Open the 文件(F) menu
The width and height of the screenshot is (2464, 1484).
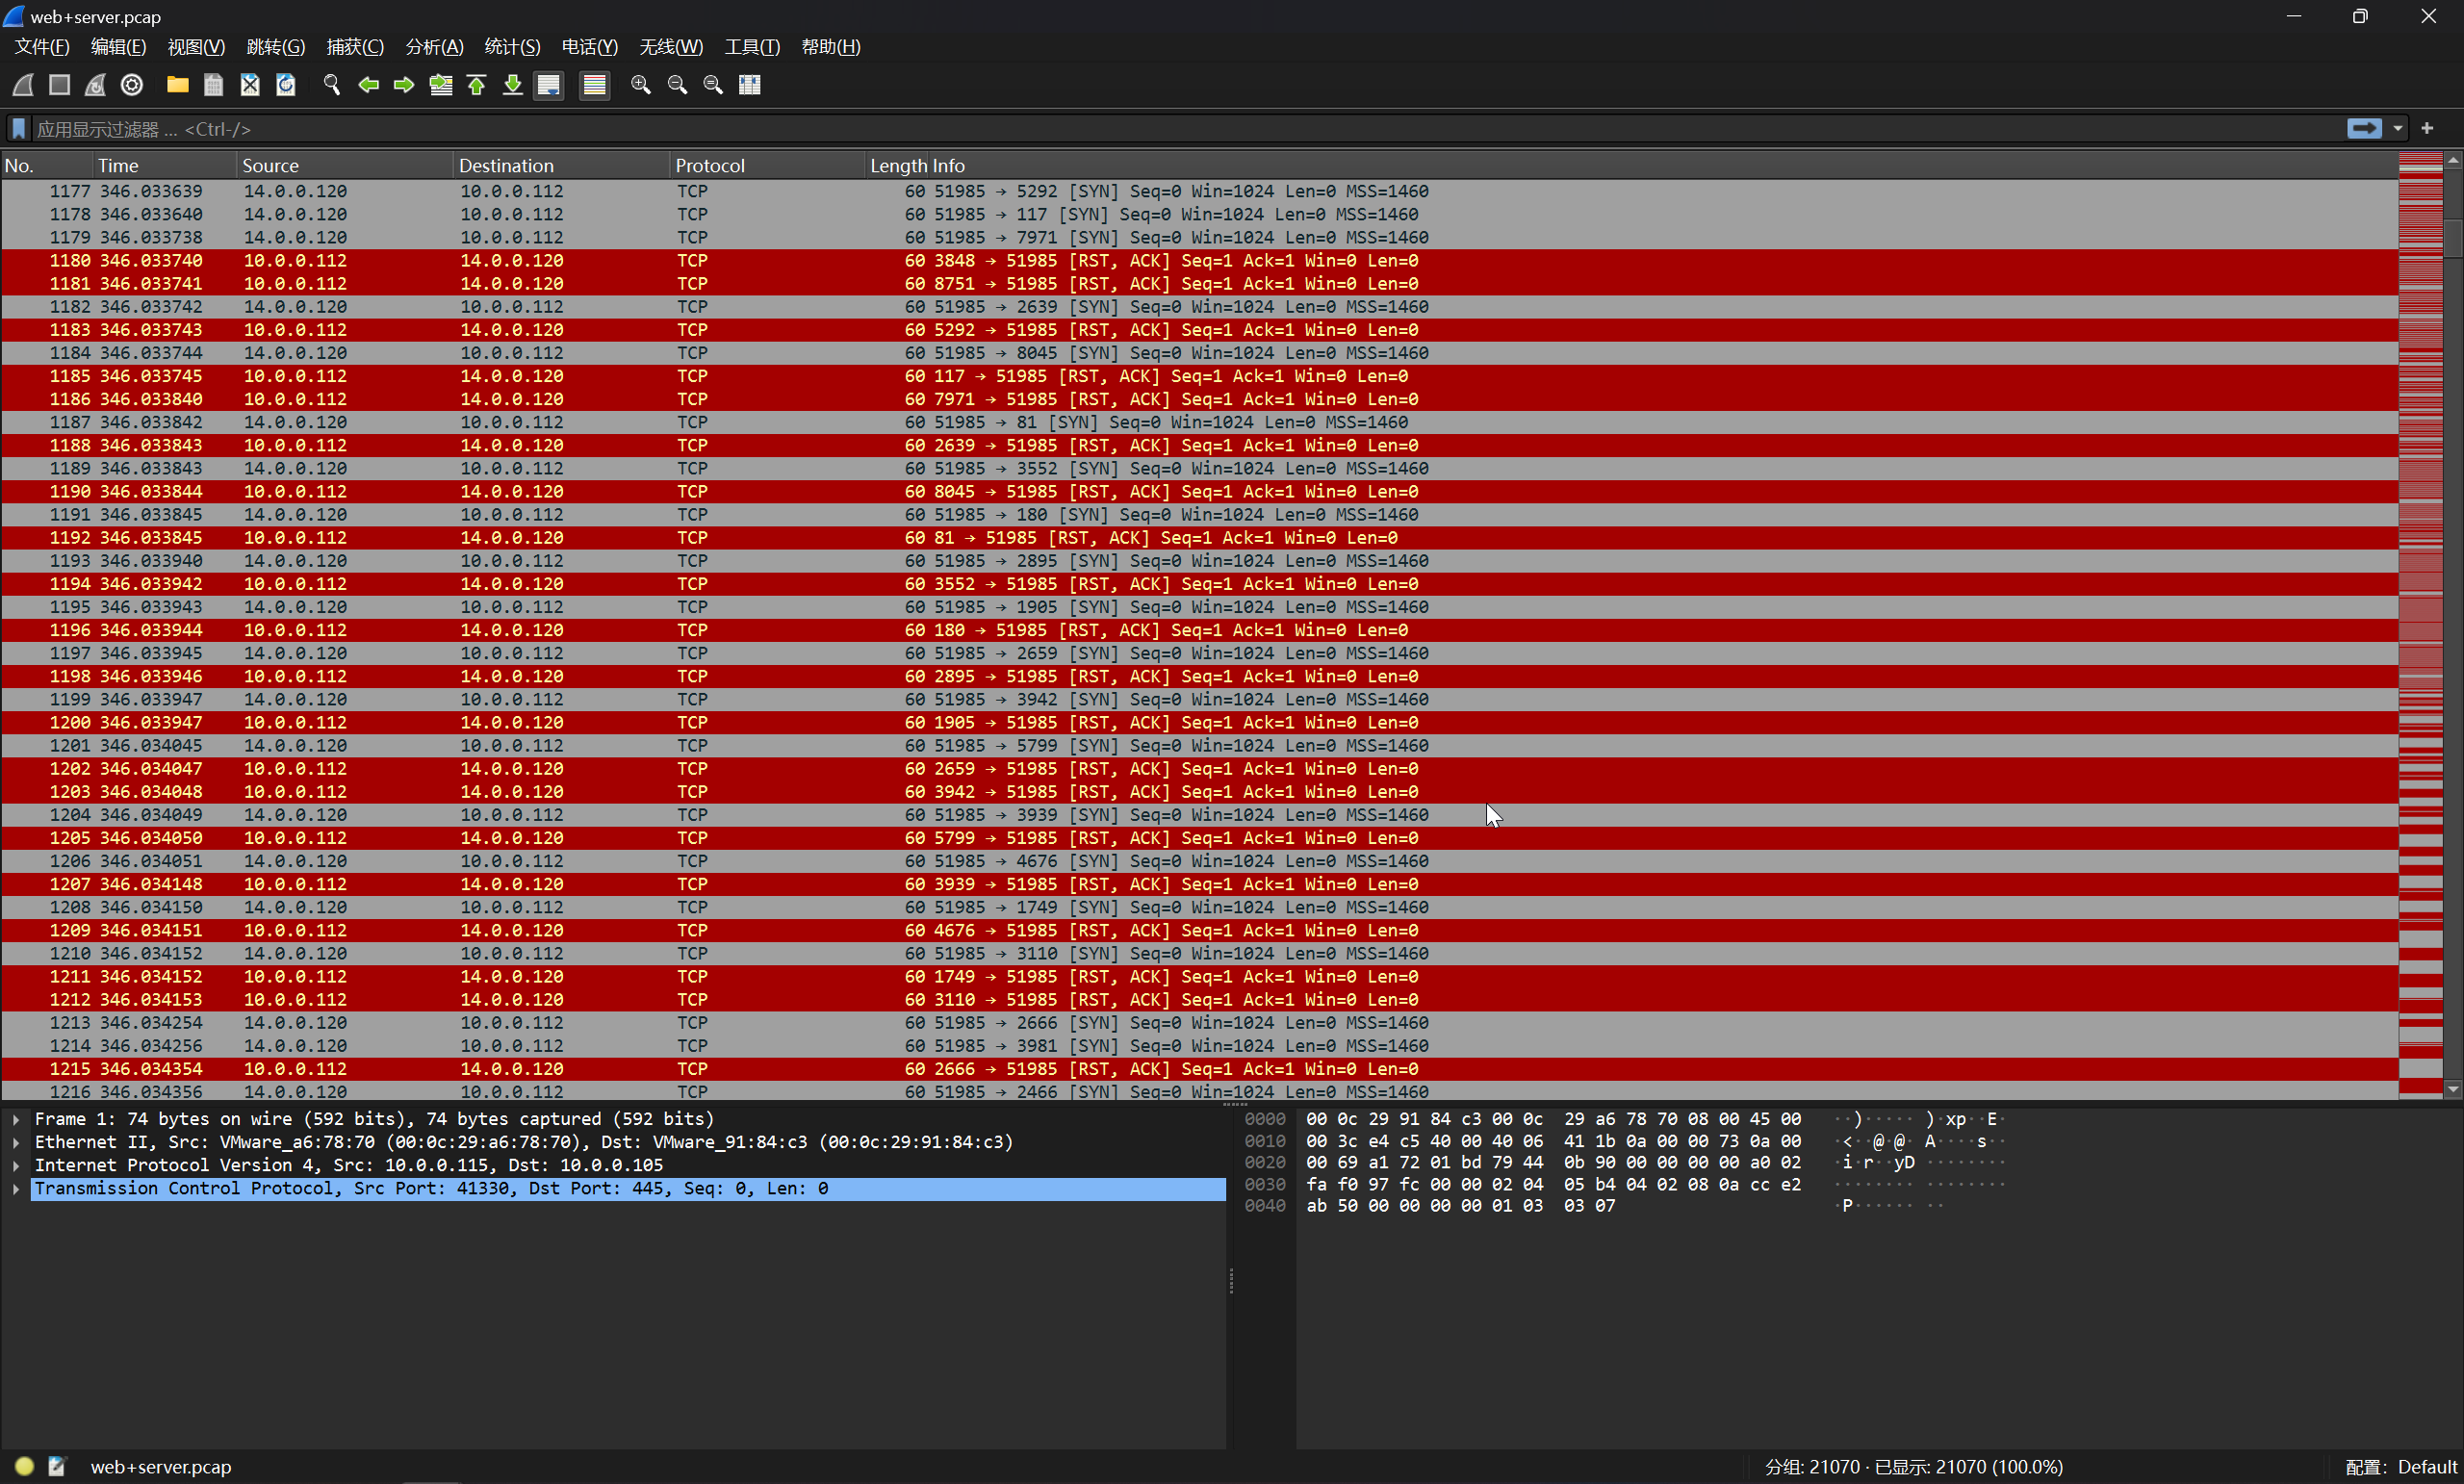pos(42,47)
